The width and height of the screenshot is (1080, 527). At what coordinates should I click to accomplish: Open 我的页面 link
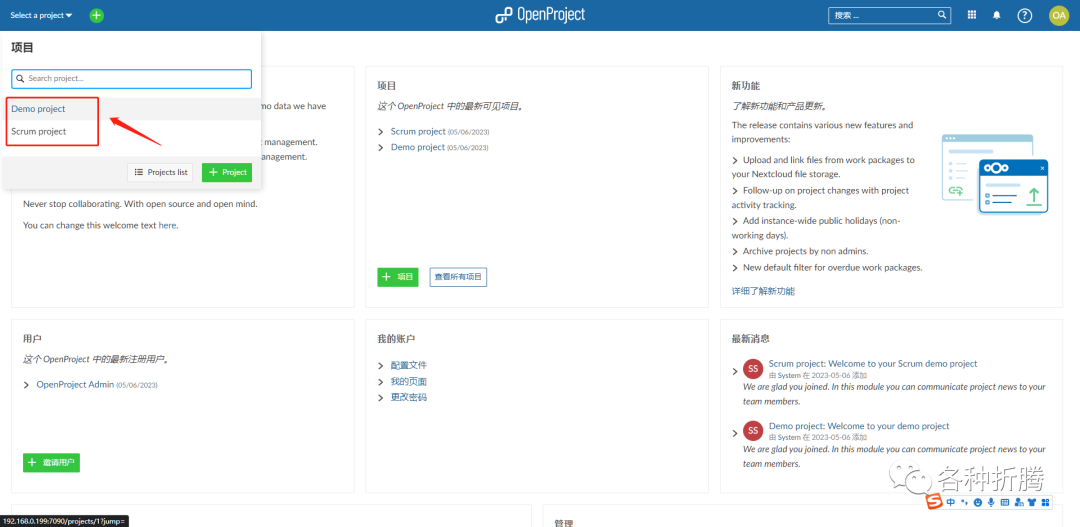[408, 381]
